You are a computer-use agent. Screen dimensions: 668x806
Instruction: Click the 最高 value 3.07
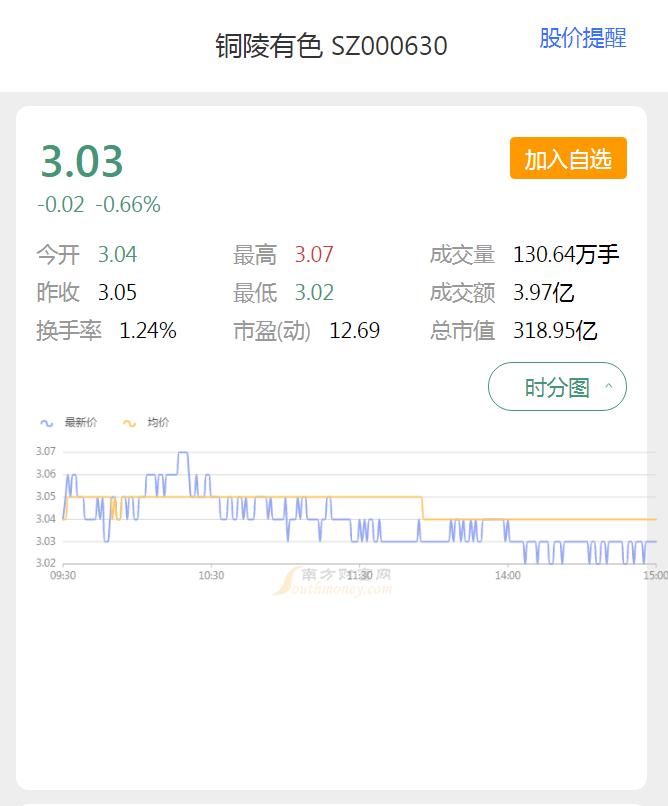click(x=314, y=254)
